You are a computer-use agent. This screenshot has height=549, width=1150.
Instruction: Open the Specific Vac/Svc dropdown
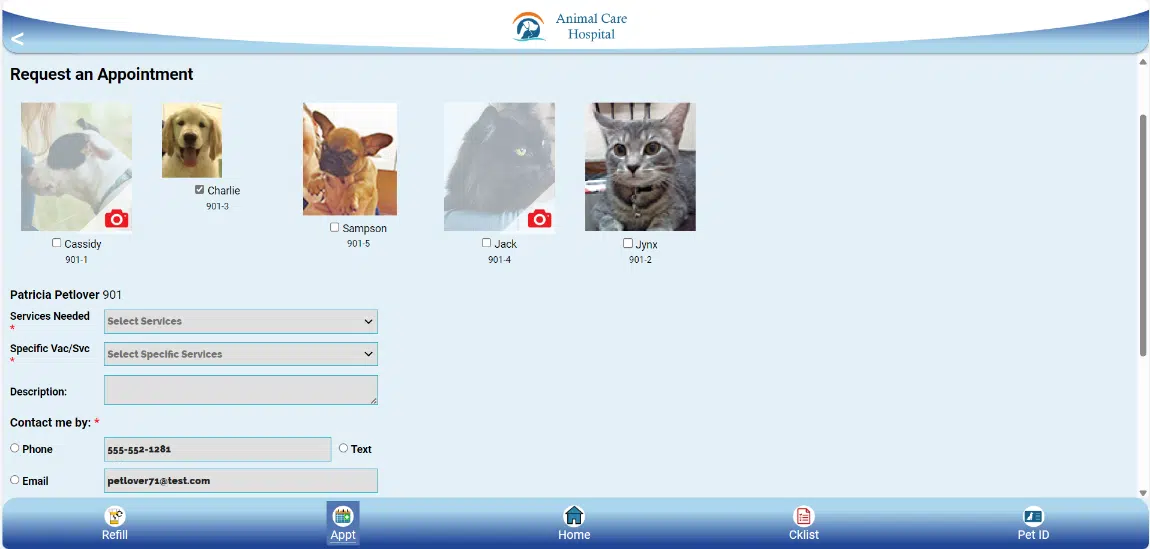(x=241, y=354)
